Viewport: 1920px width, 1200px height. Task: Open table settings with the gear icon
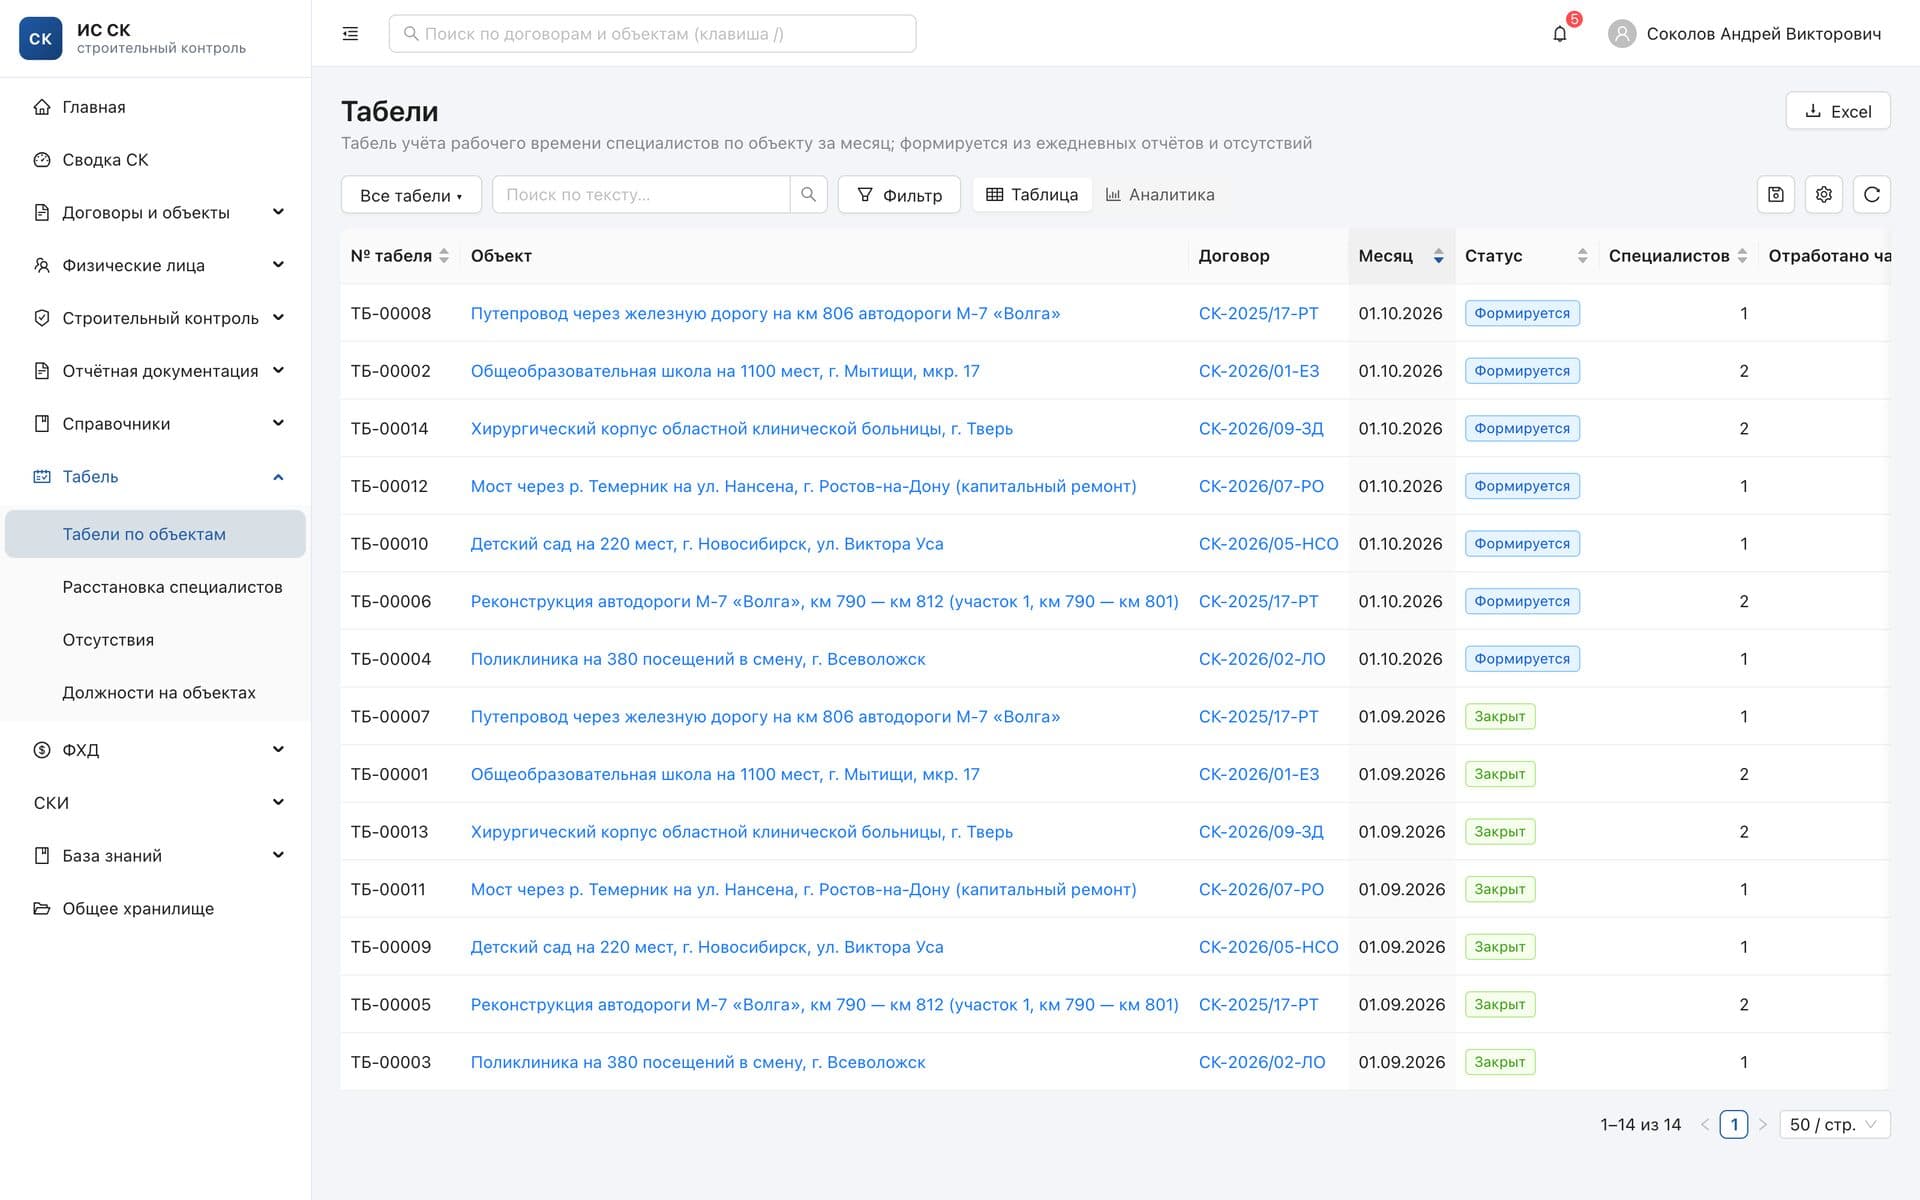coord(1823,195)
